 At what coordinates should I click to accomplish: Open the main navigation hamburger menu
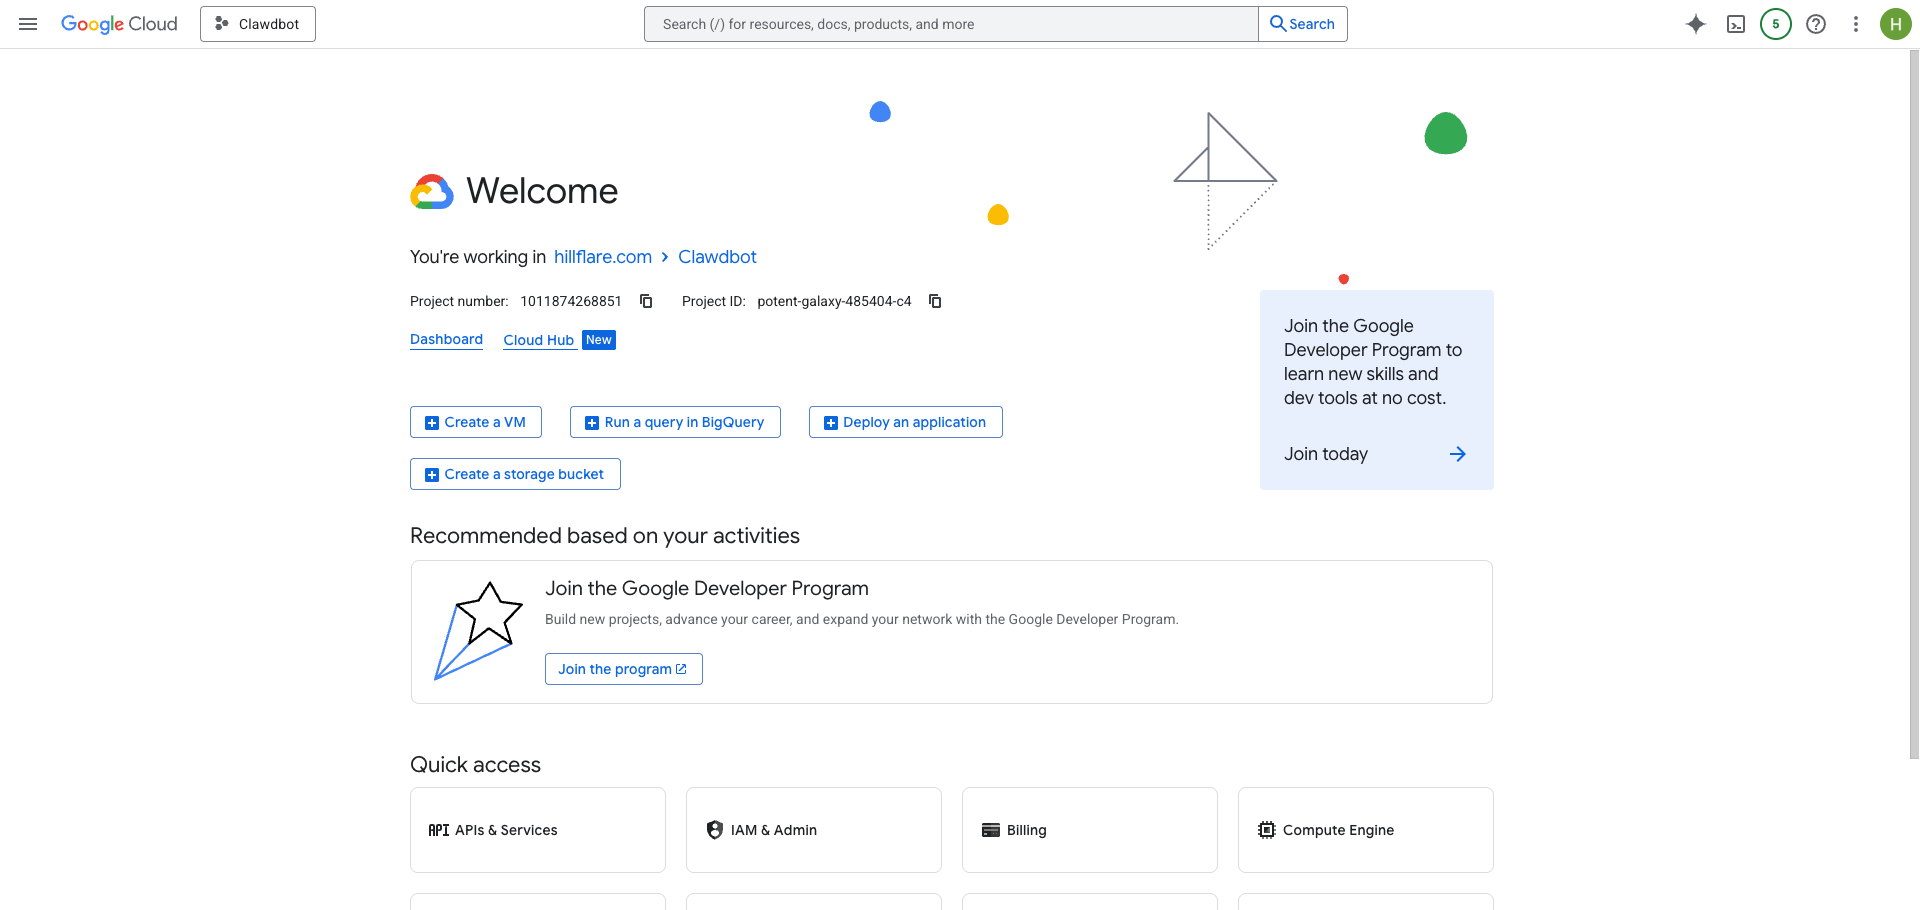(28, 24)
